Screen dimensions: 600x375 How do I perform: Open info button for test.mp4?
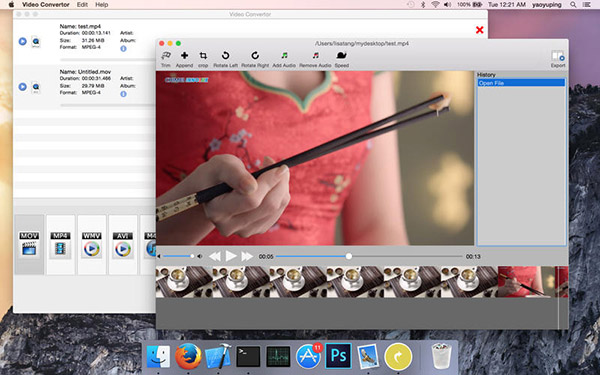(x=123, y=49)
